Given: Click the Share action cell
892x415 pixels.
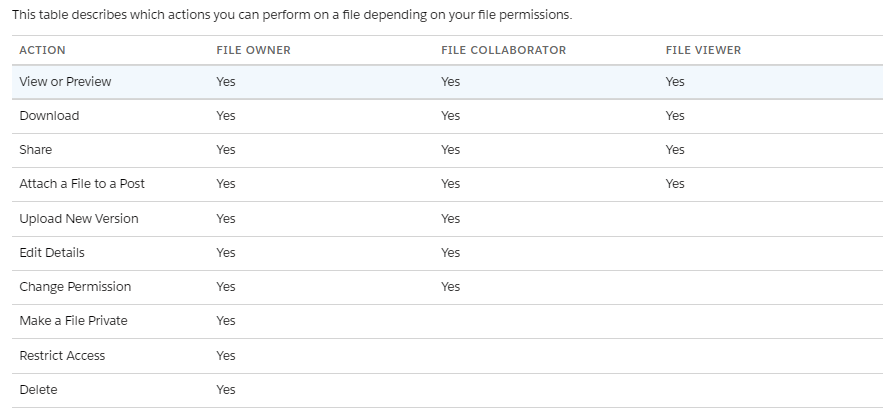Looking at the screenshot, I should pyautogui.click(x=36, y=150).
